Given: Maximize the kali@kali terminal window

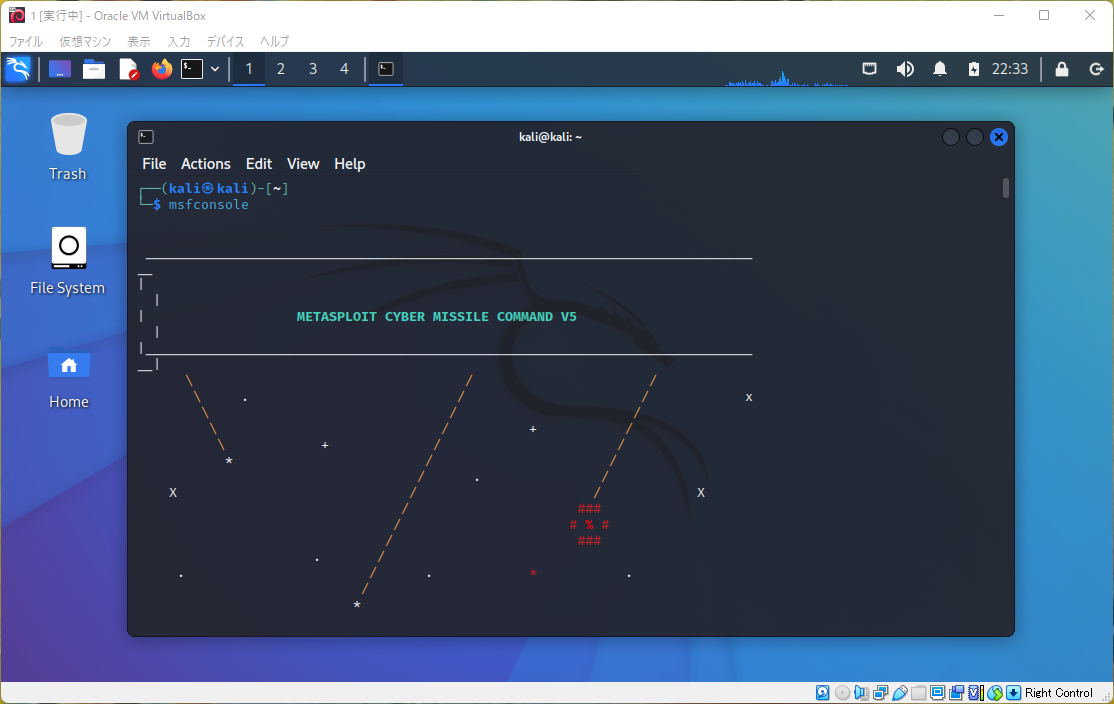Looking at the screenshot, I should (x=975, y=137).
